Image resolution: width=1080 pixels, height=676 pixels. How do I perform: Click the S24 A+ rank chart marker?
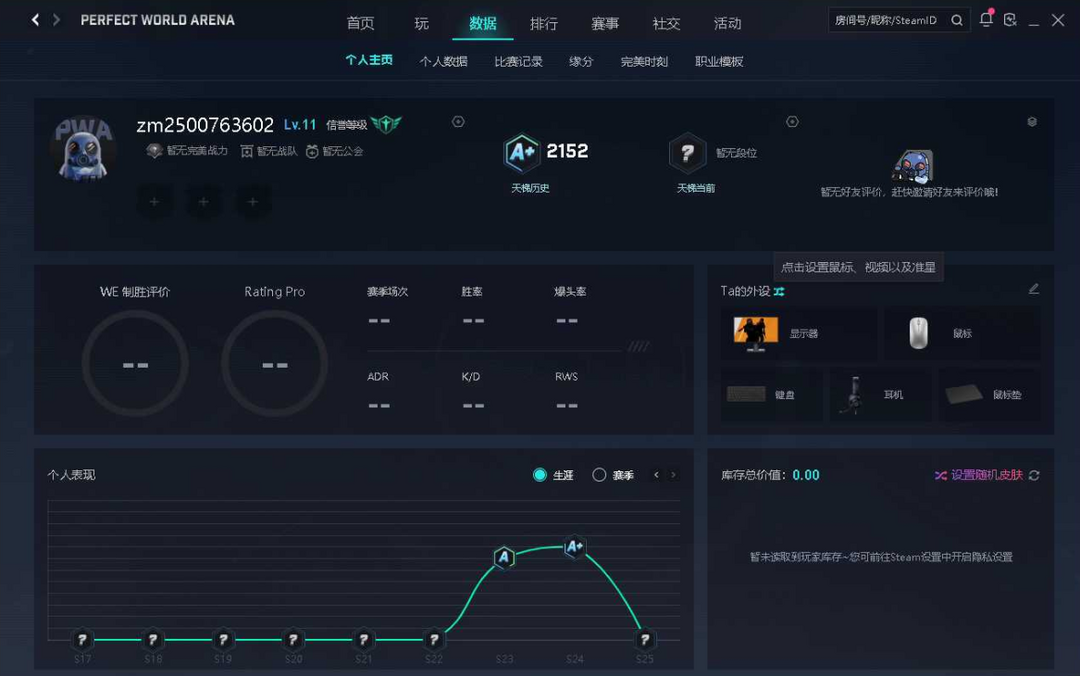click(574, 547)
